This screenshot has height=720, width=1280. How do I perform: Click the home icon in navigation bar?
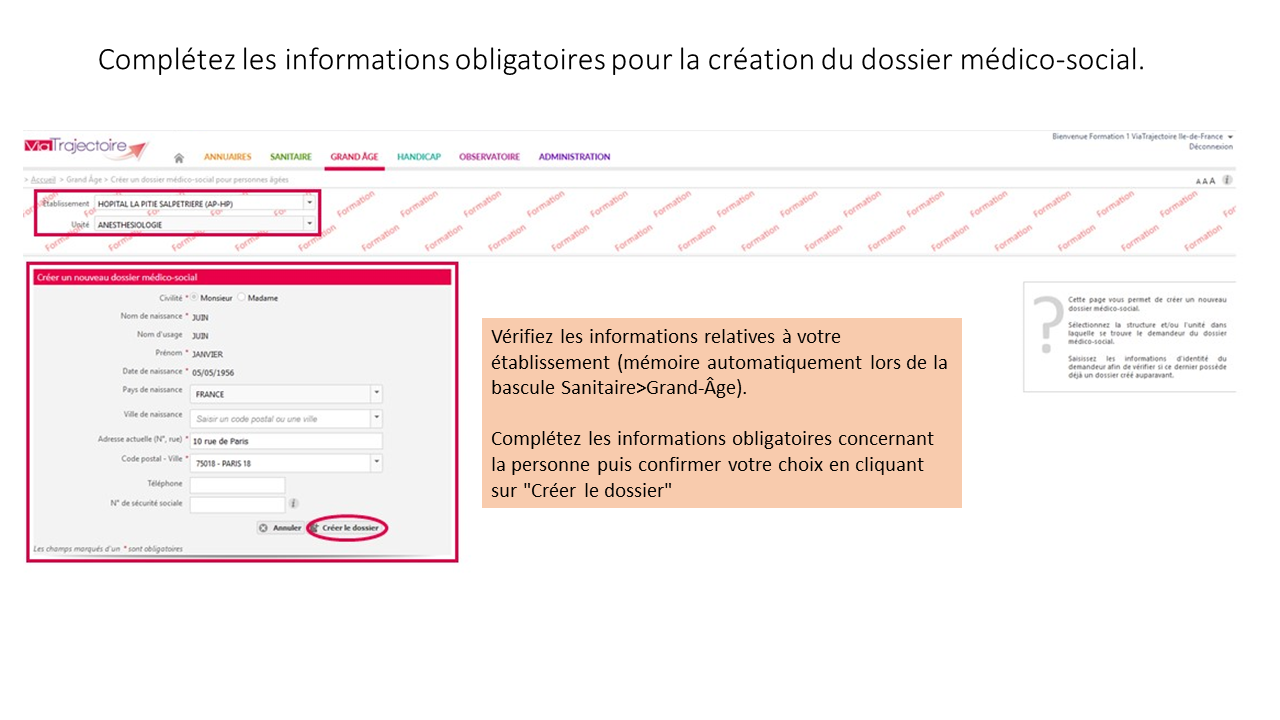point(179,158)
